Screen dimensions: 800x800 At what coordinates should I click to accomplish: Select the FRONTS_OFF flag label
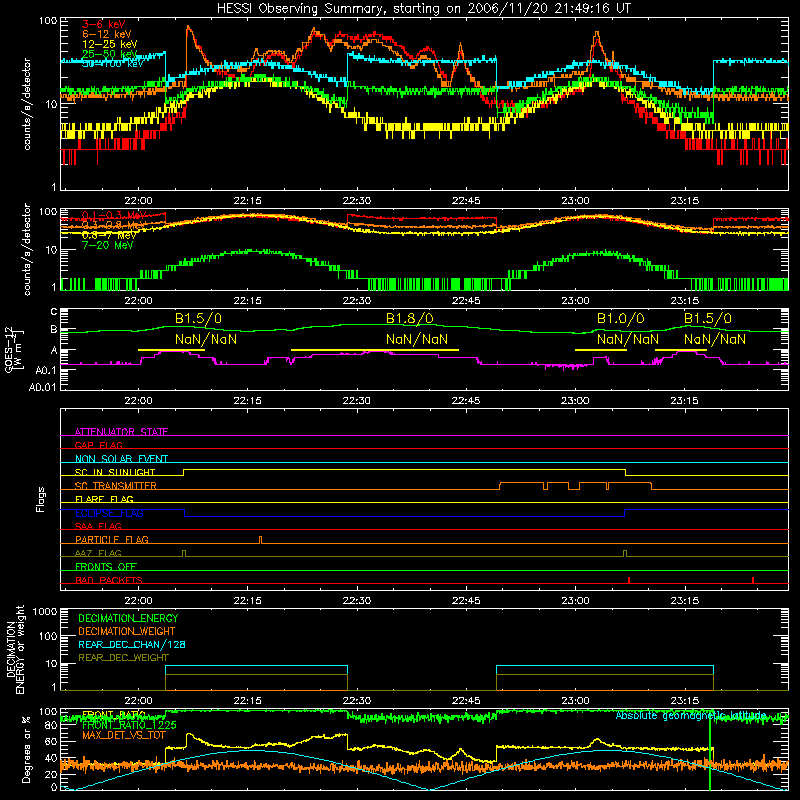[106, 567]
